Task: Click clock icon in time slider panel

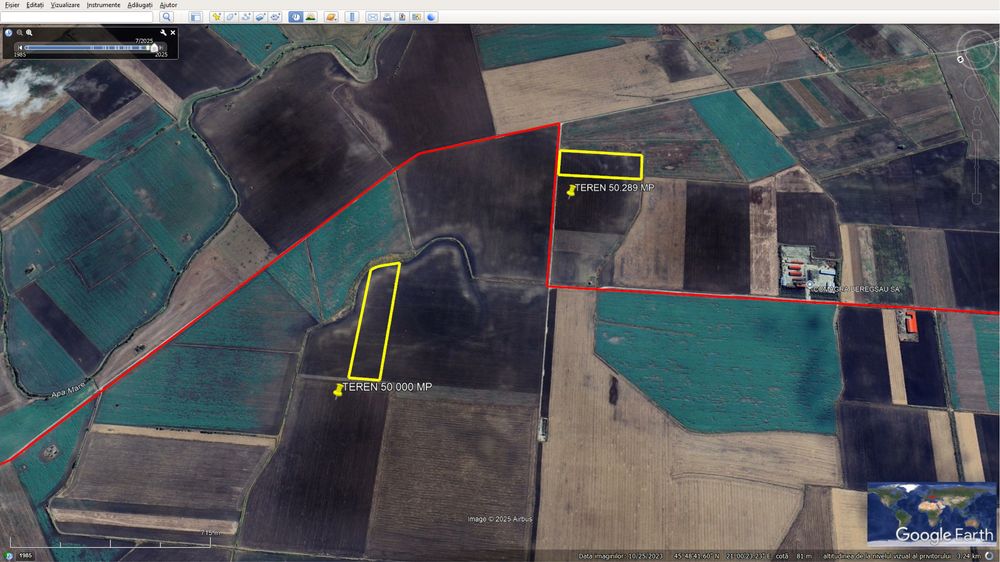Action: pos(8,33)
